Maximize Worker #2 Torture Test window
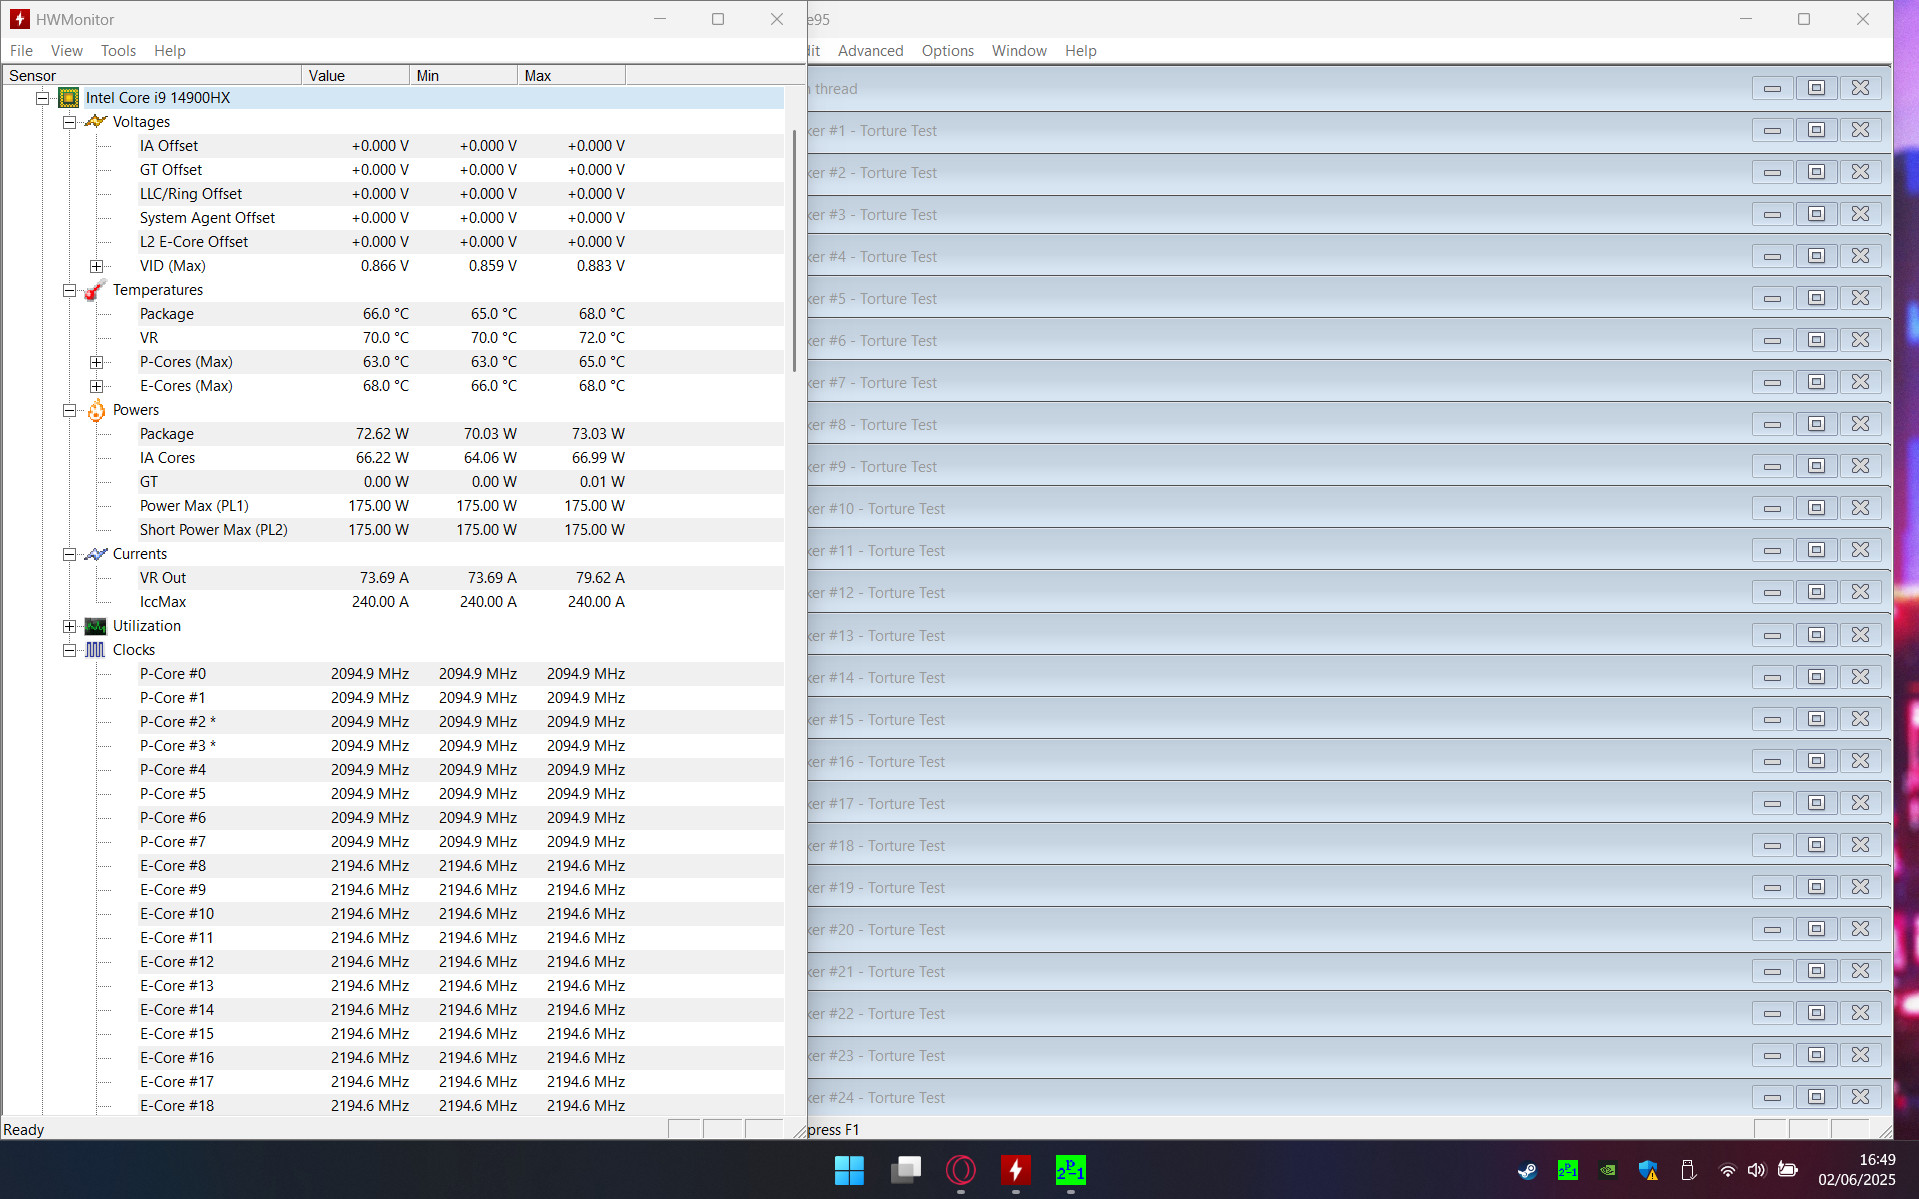Image resolution: width=1919 pixels, height=1199 pixels. click(x=1816, y=172)
